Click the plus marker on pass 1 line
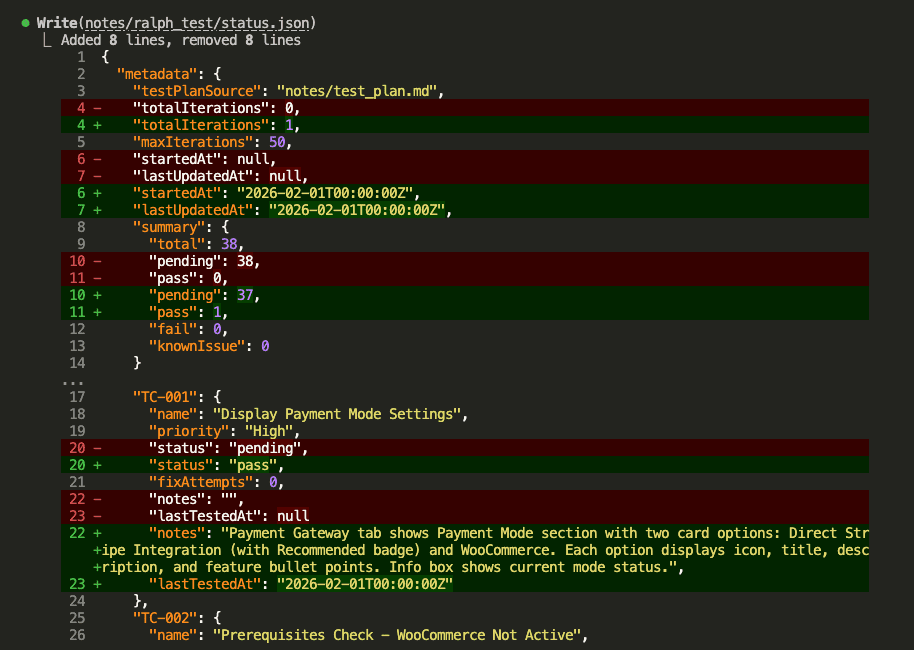The image size is (914, 650). point(97,311)
